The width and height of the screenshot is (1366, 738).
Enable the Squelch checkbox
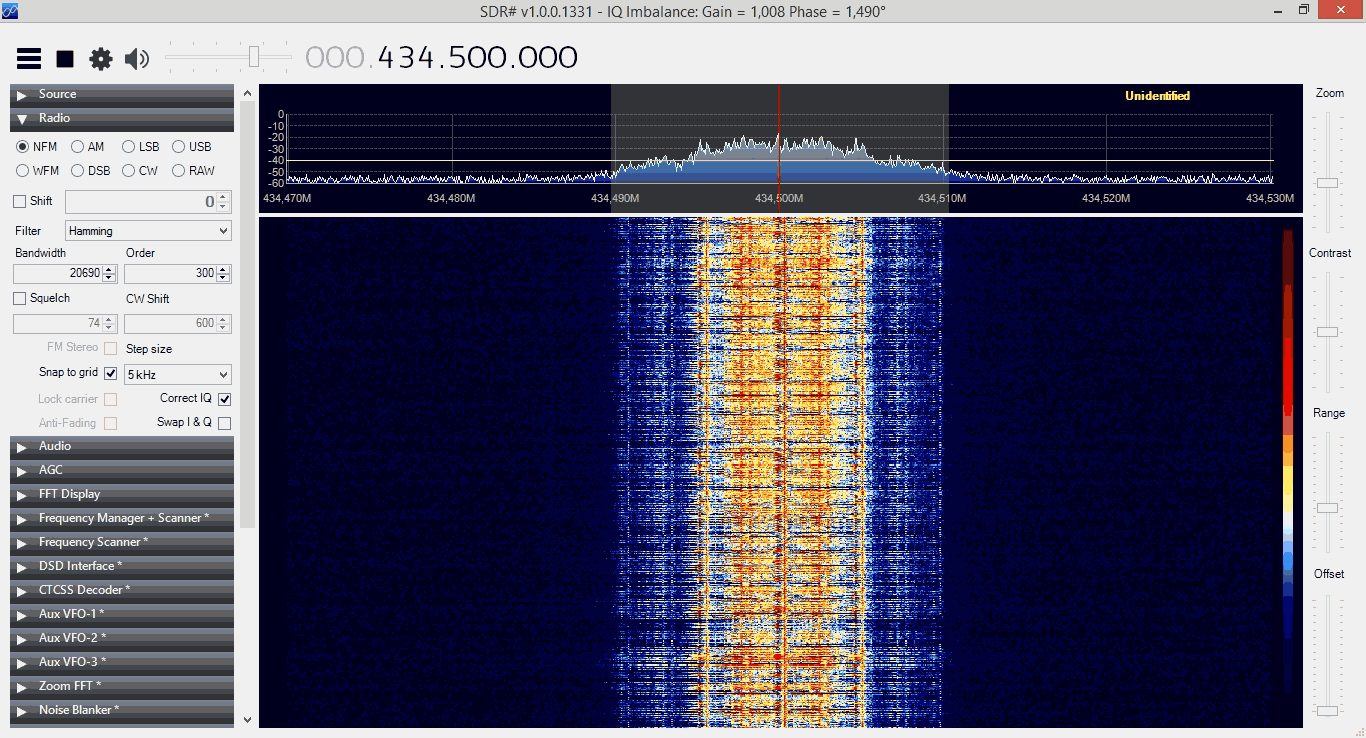[20, 298]
